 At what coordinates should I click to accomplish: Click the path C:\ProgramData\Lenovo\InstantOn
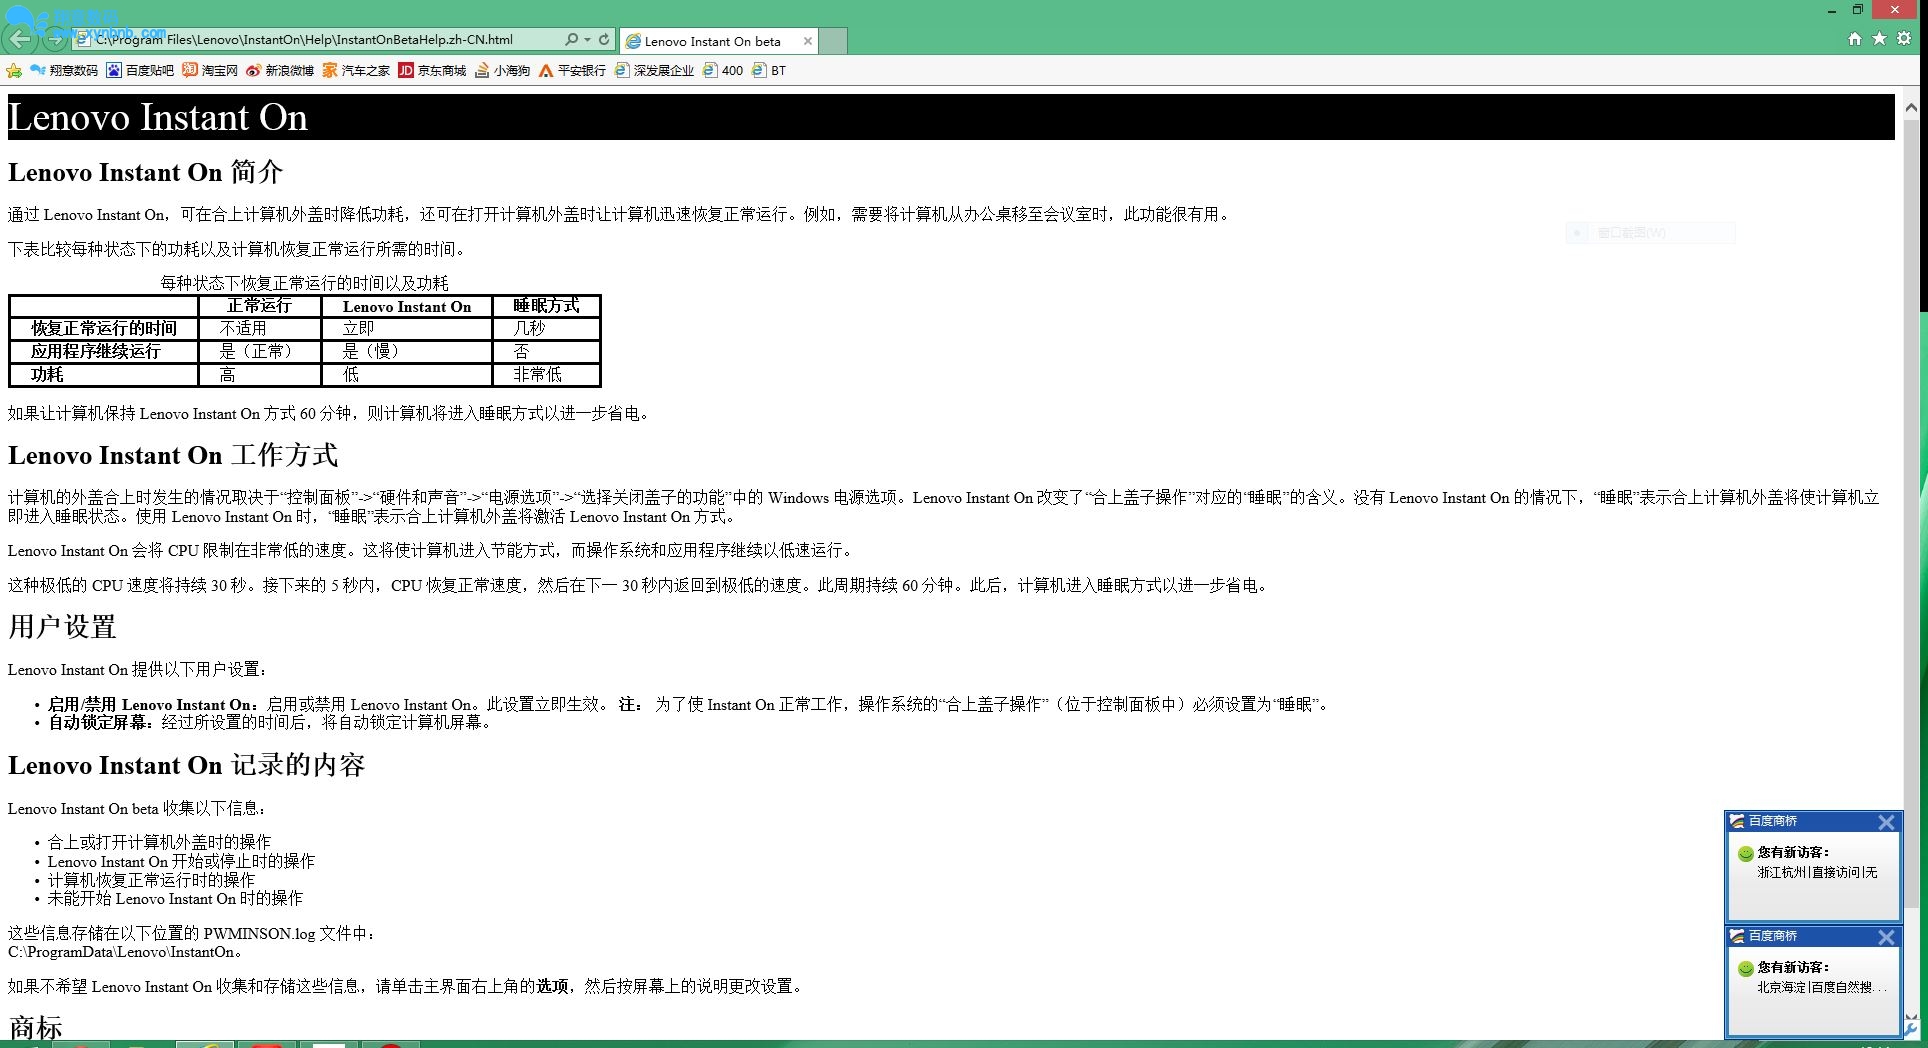(121, 952)
